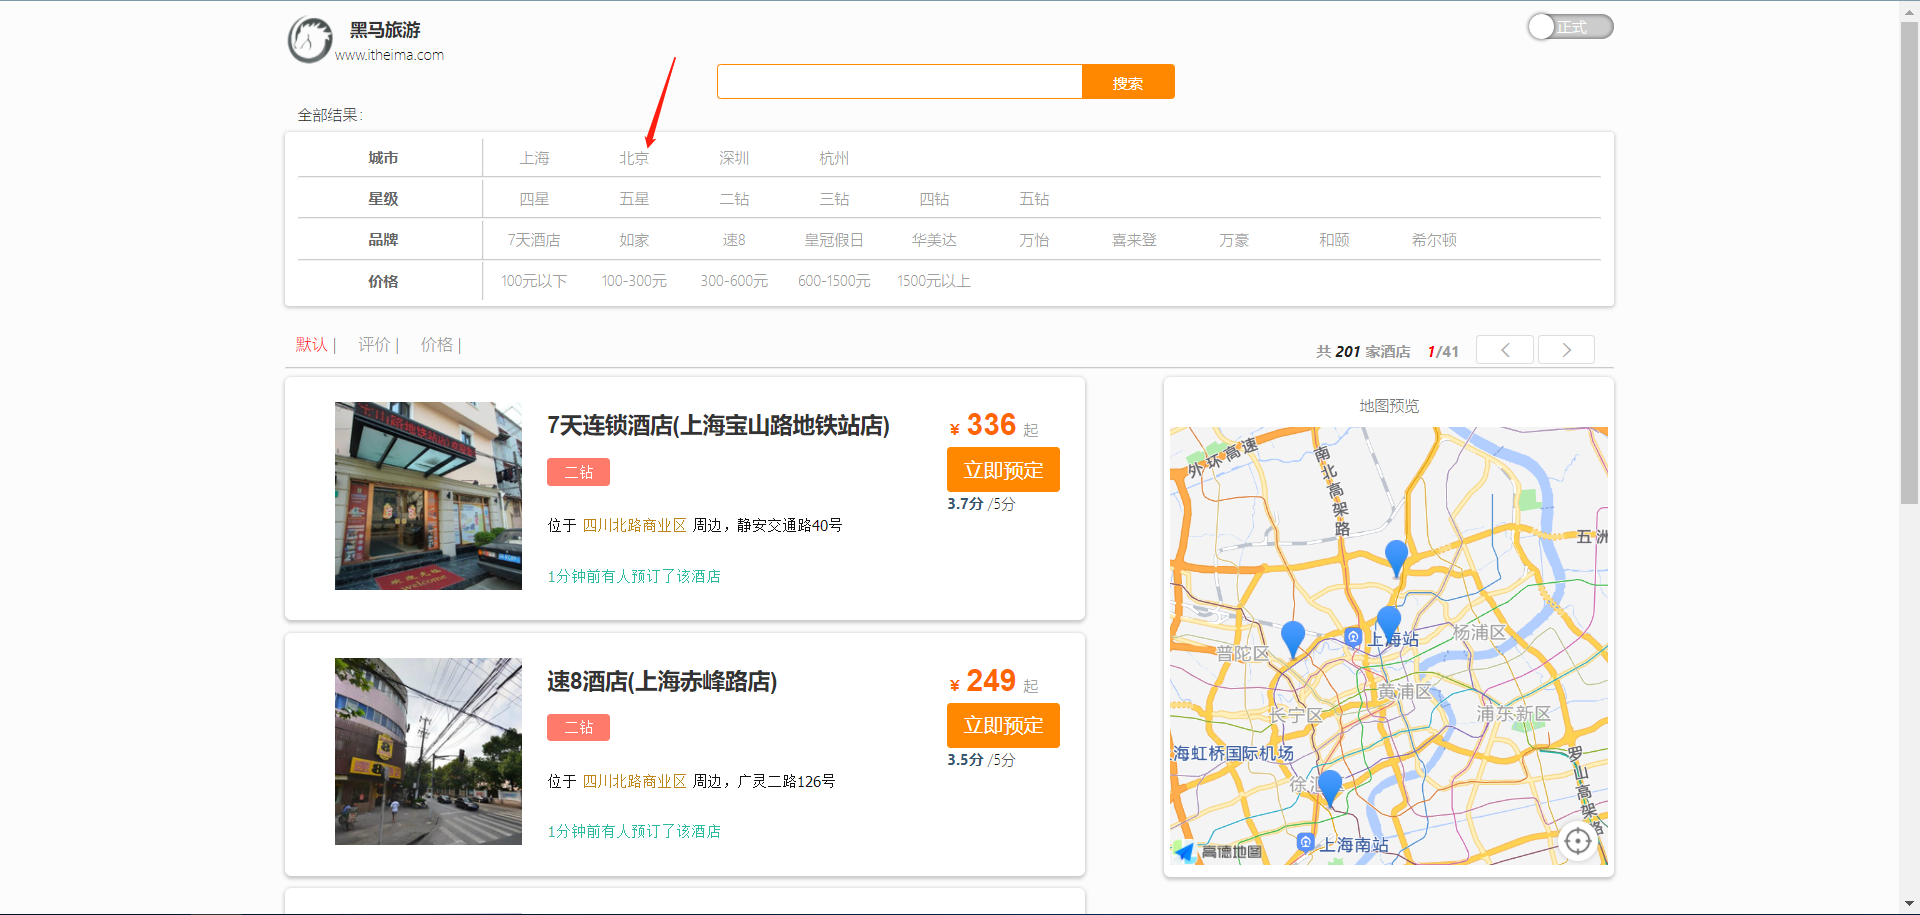
Task: Choose price range 100-300元
Action: (x=634, y=281)
